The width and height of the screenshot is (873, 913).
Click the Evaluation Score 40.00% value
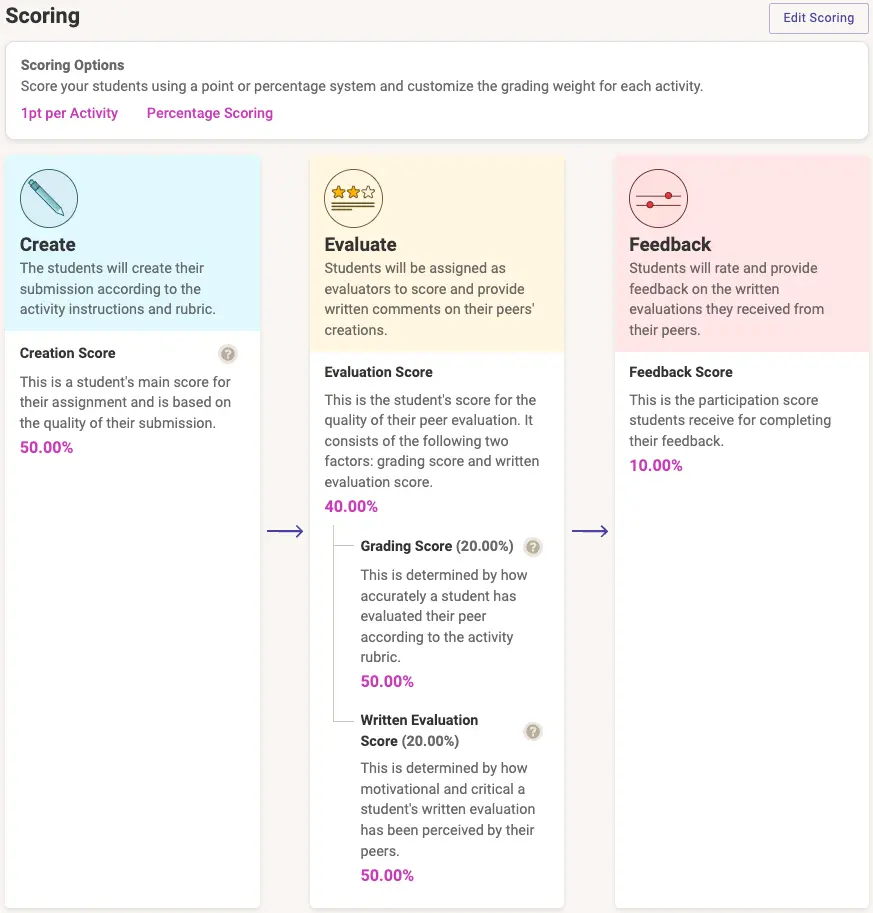(351, 506)
